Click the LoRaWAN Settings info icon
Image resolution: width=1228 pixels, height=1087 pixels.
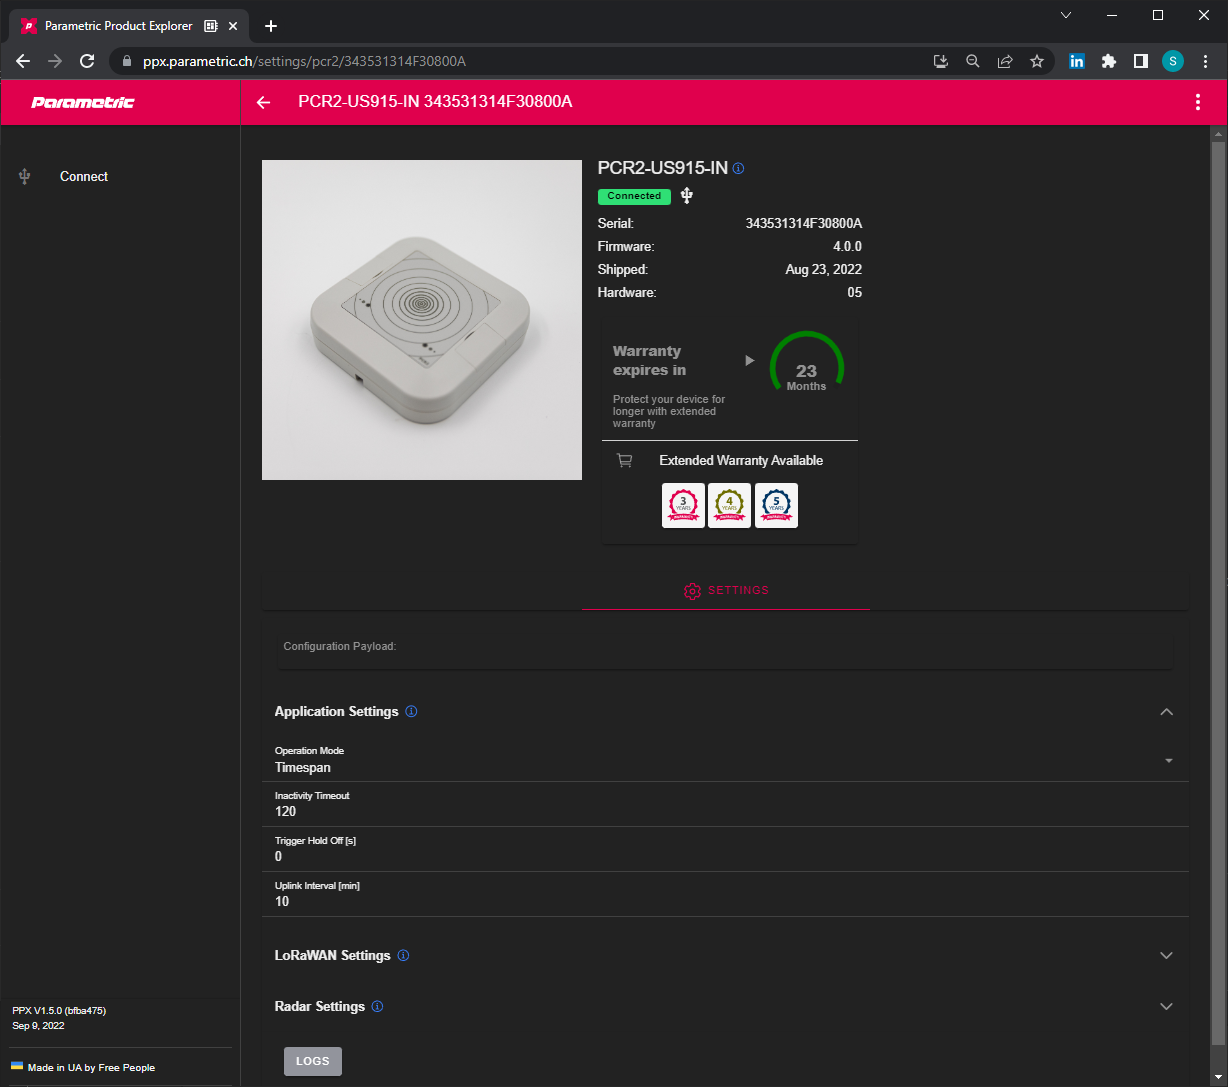coord(403,956)
